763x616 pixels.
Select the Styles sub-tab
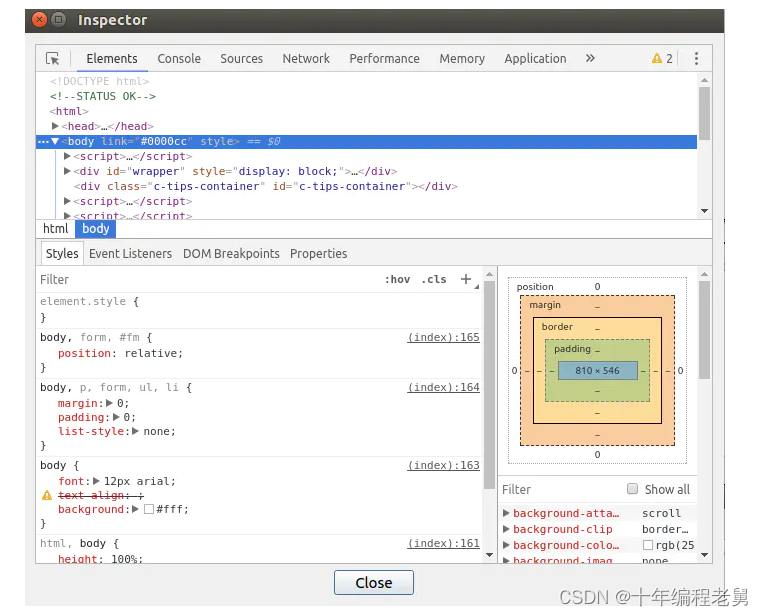coord(62,254)
